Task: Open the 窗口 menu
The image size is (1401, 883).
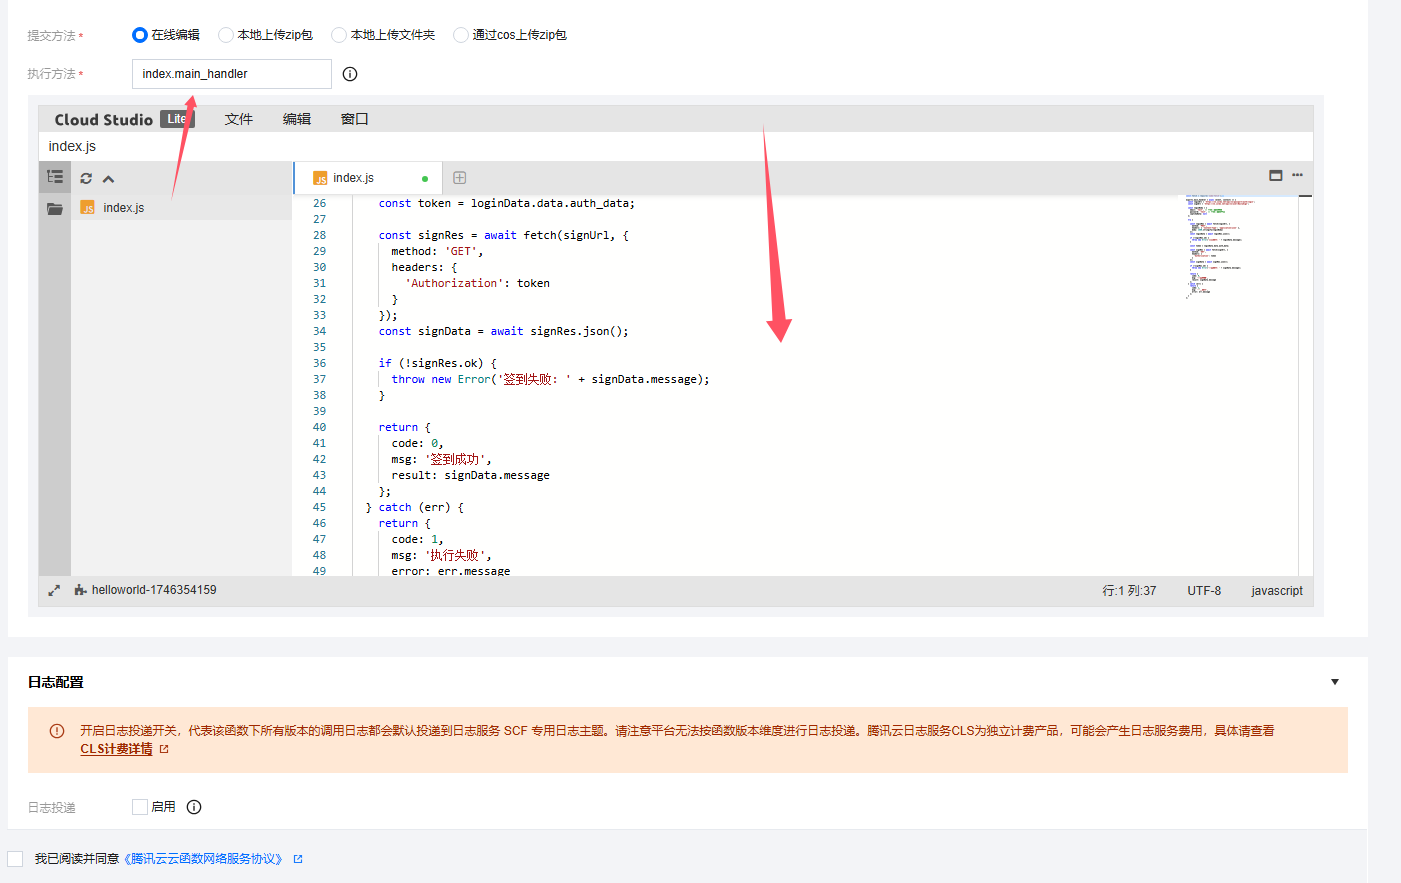Action: 354,119
